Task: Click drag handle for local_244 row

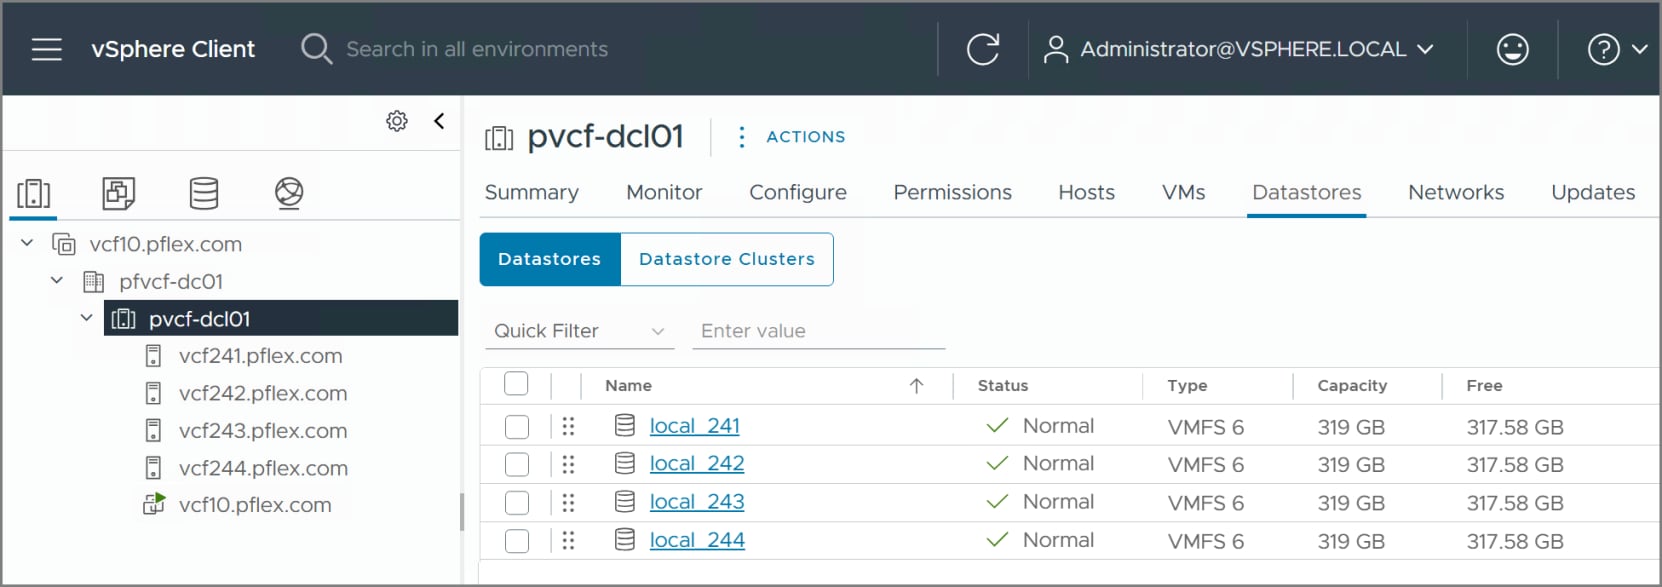Action: [x=568, y=540]
